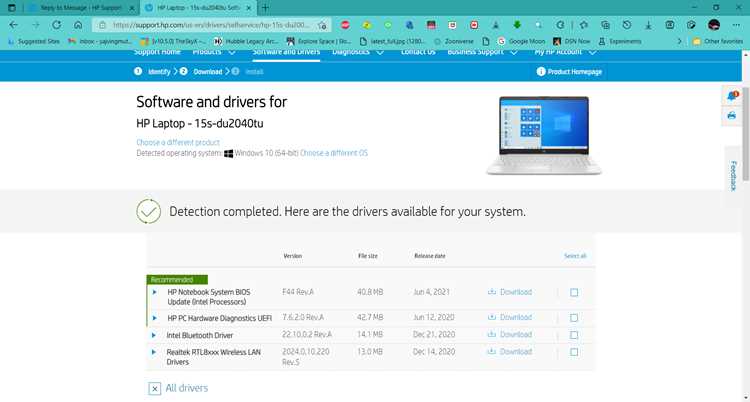Click Choose a different OS link

coord(334,153)
